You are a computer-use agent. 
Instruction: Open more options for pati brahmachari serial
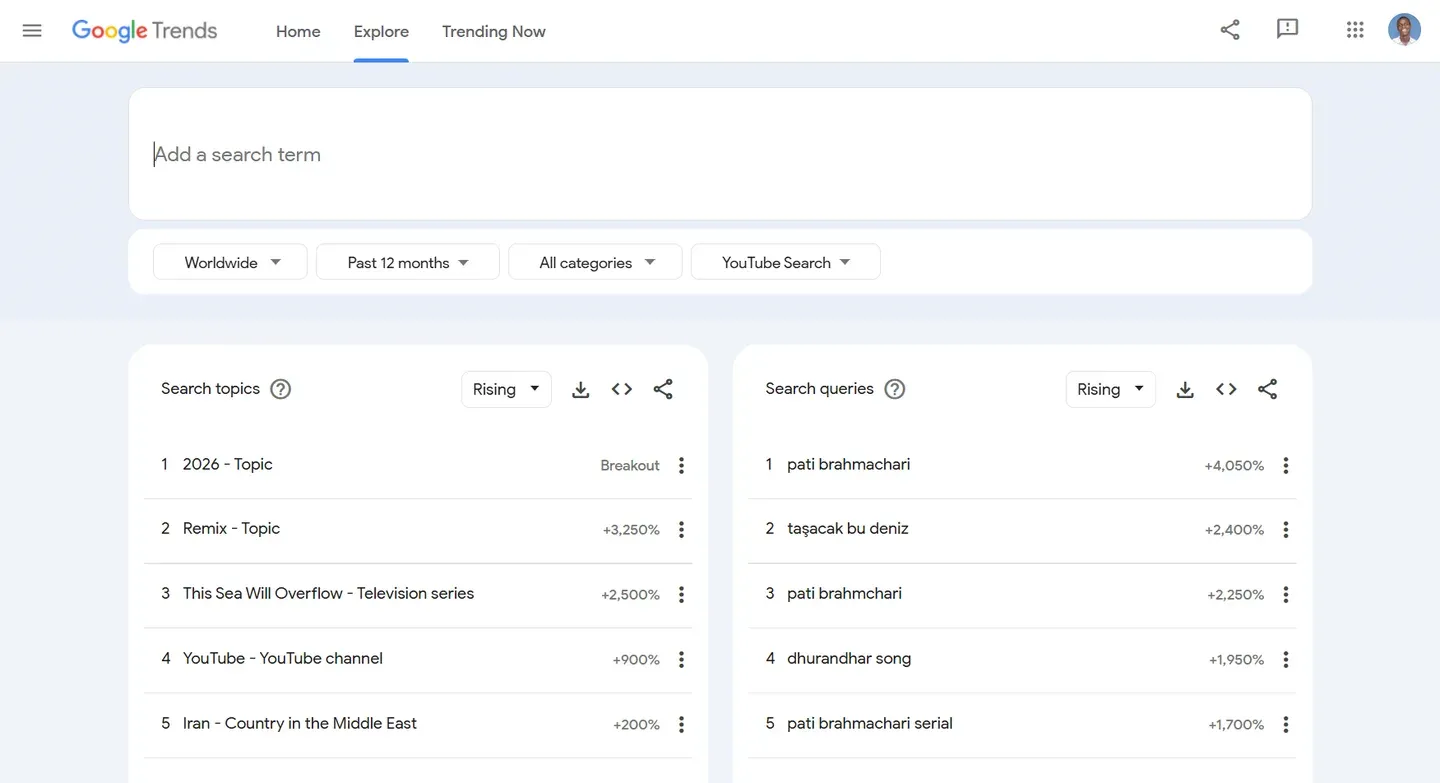tap(1286, 725)
